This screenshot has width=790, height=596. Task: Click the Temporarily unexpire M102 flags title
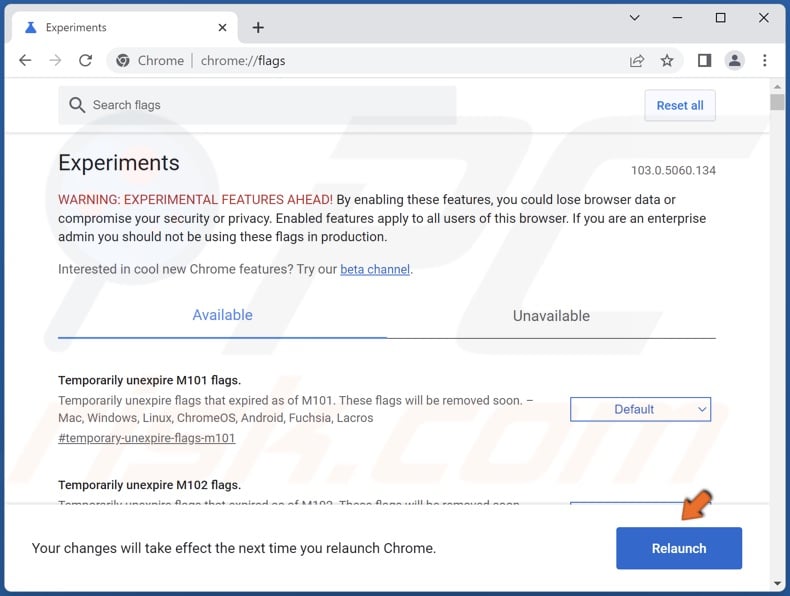(150, 485)
